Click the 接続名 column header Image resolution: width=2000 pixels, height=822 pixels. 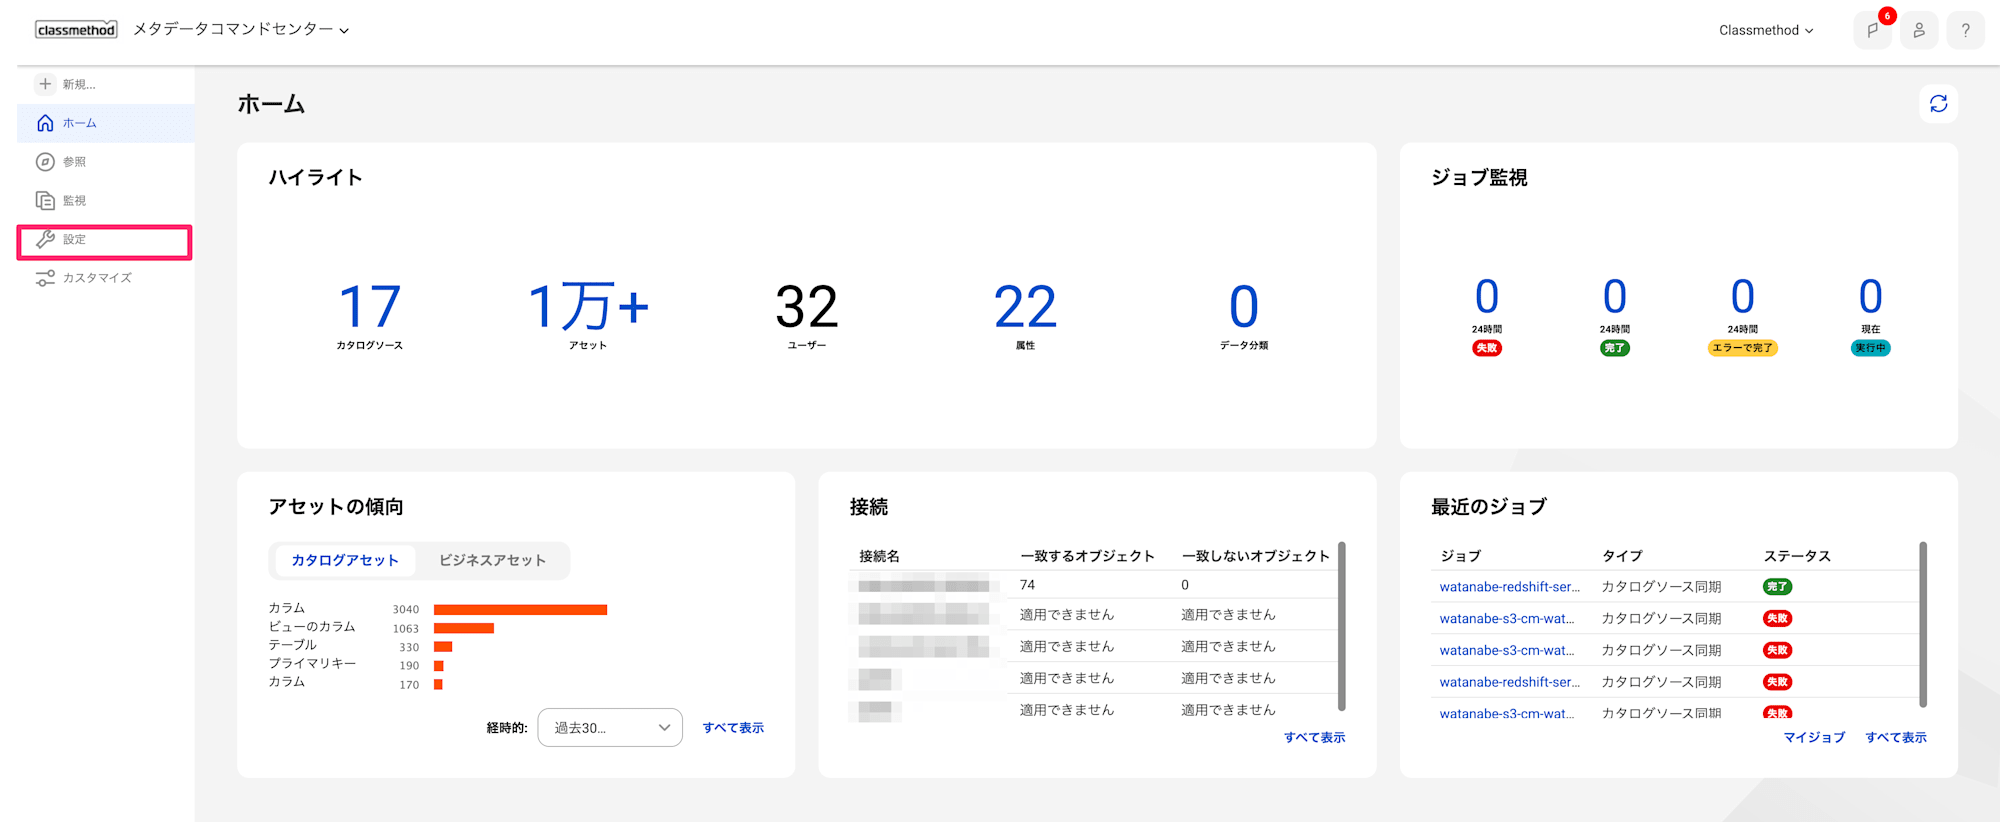(880, 556)
